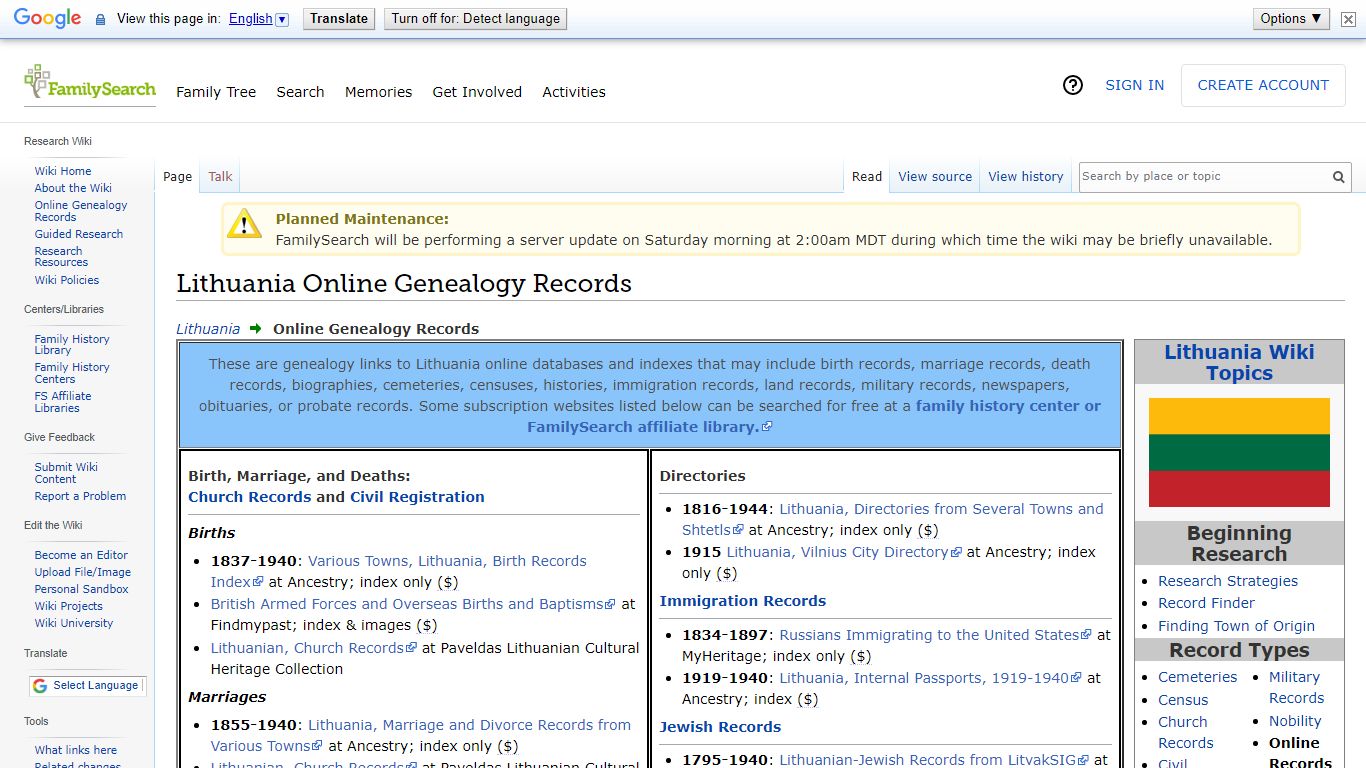Open Record Finder link
Screen dimensions: 1366x768
pos(1206,603)
